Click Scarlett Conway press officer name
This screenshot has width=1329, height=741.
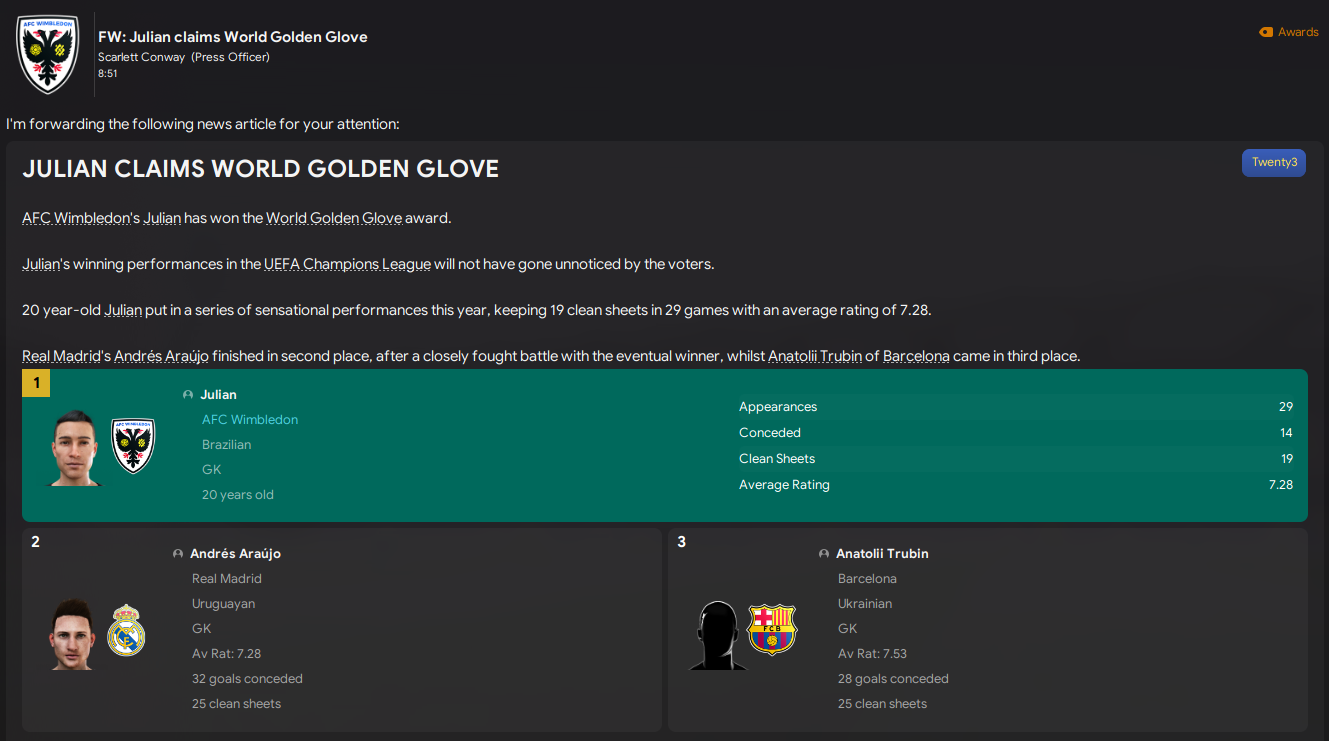pos(141,57)
